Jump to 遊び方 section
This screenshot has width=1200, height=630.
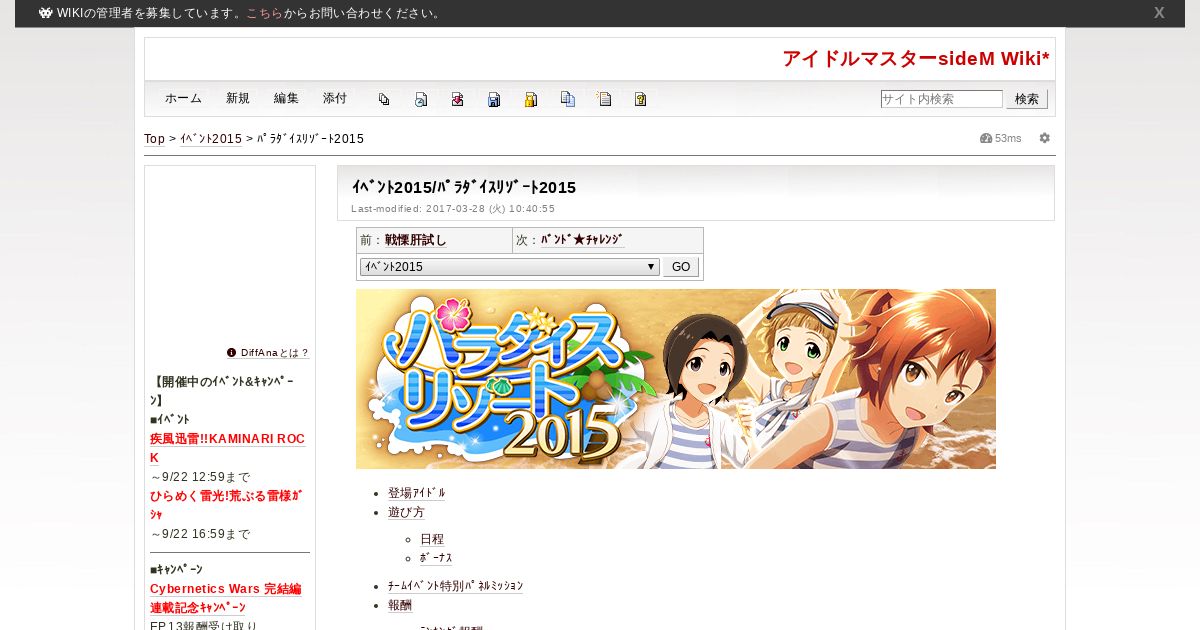(x=406, y=512)
